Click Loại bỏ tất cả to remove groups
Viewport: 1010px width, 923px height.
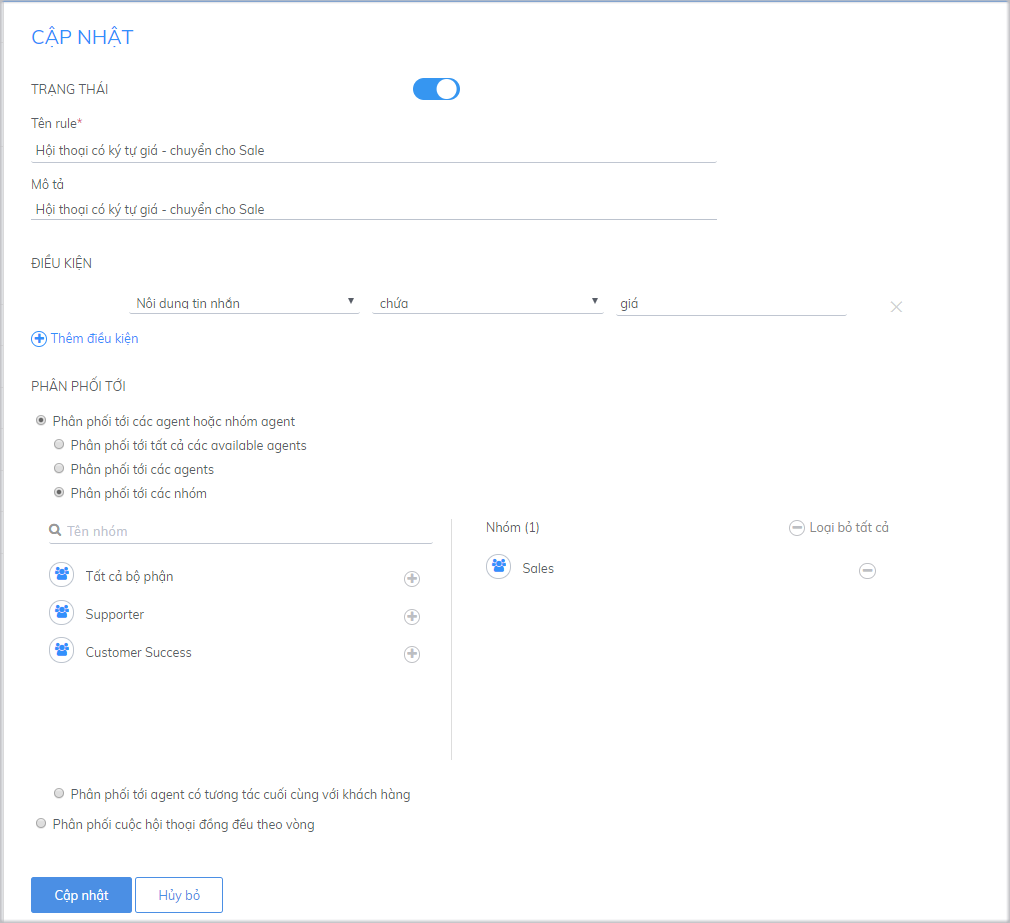tap(839, 527)
